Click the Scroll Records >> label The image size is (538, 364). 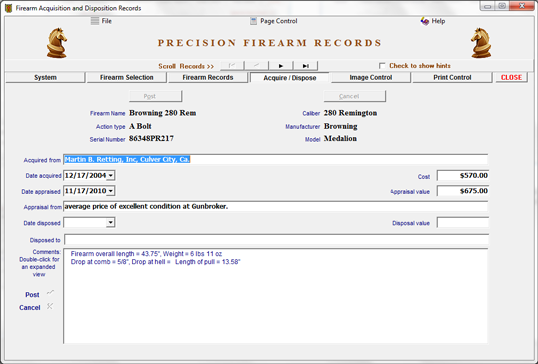[x=186, y=66]
